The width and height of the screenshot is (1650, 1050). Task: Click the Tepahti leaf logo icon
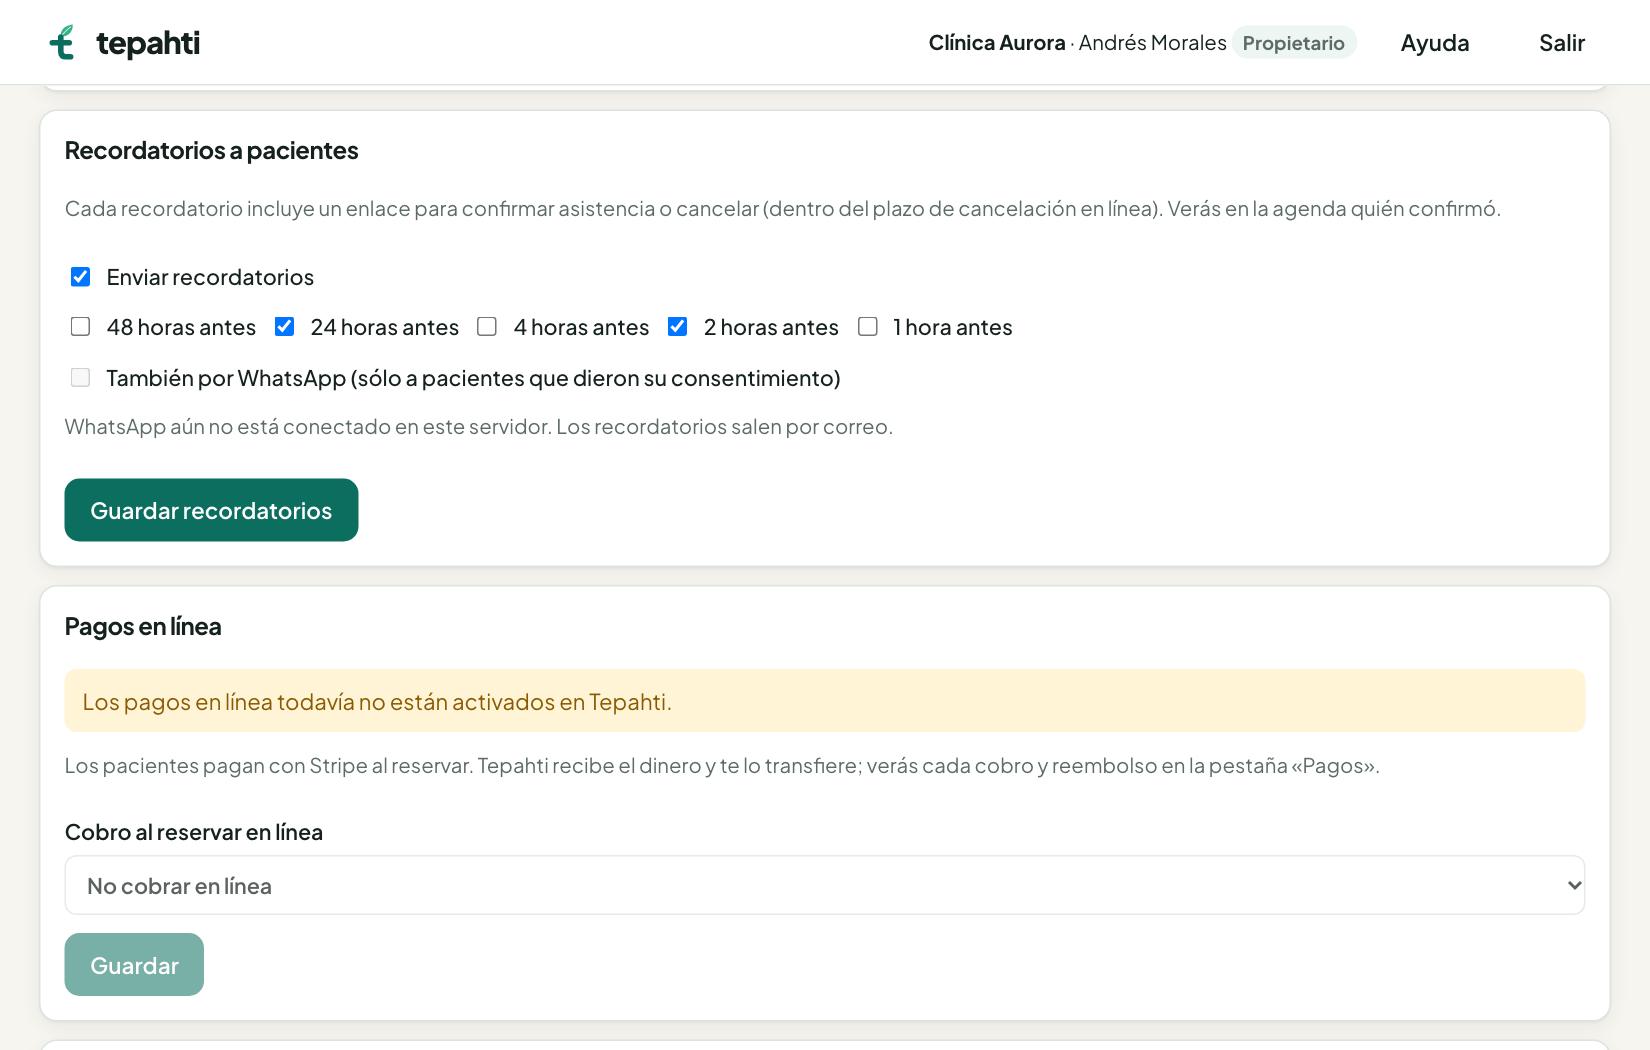62,42
